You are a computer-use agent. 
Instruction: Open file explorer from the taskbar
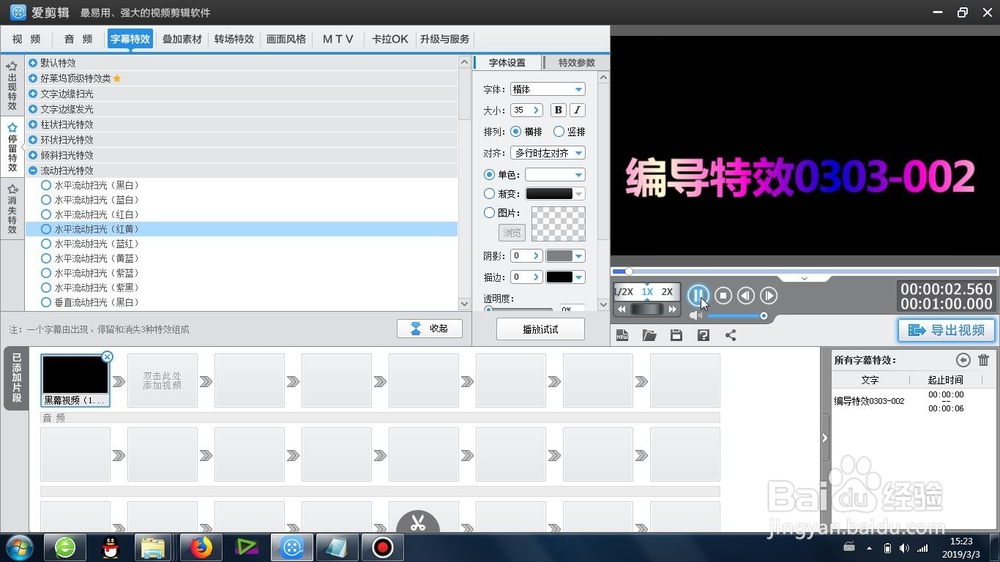(153, 547)
